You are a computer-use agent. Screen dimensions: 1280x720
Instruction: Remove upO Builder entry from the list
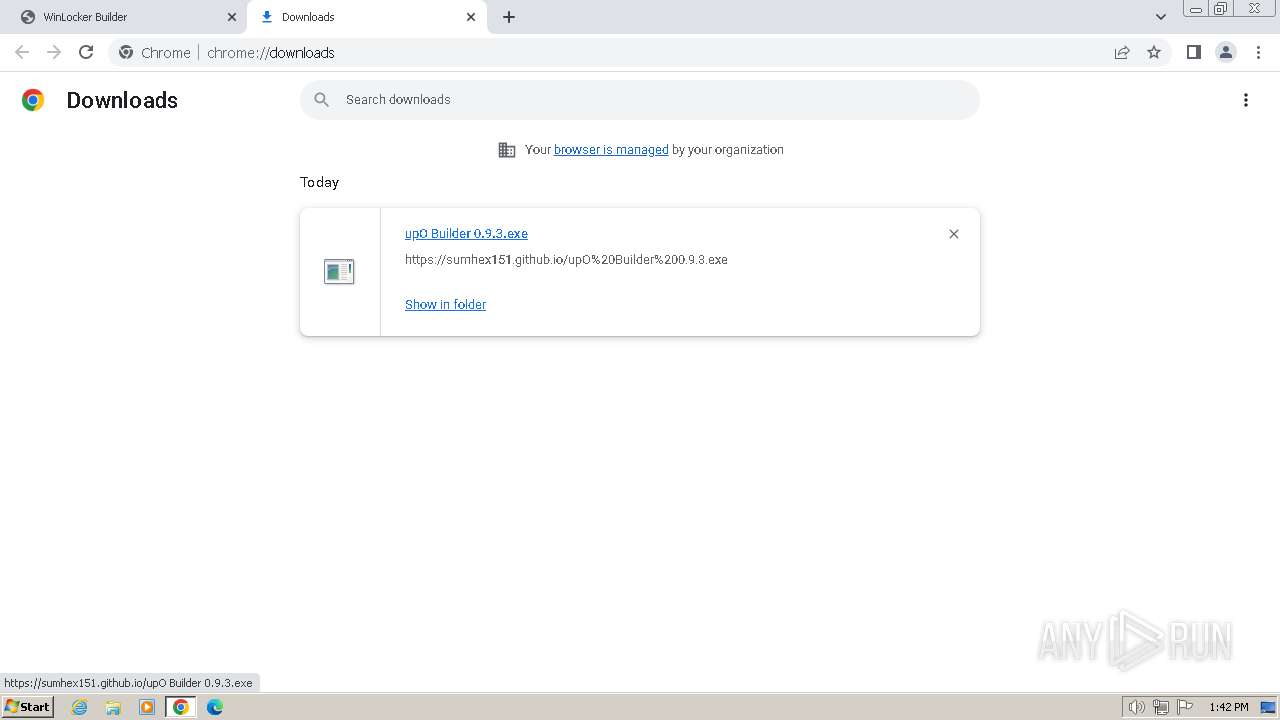coord(954,234)
